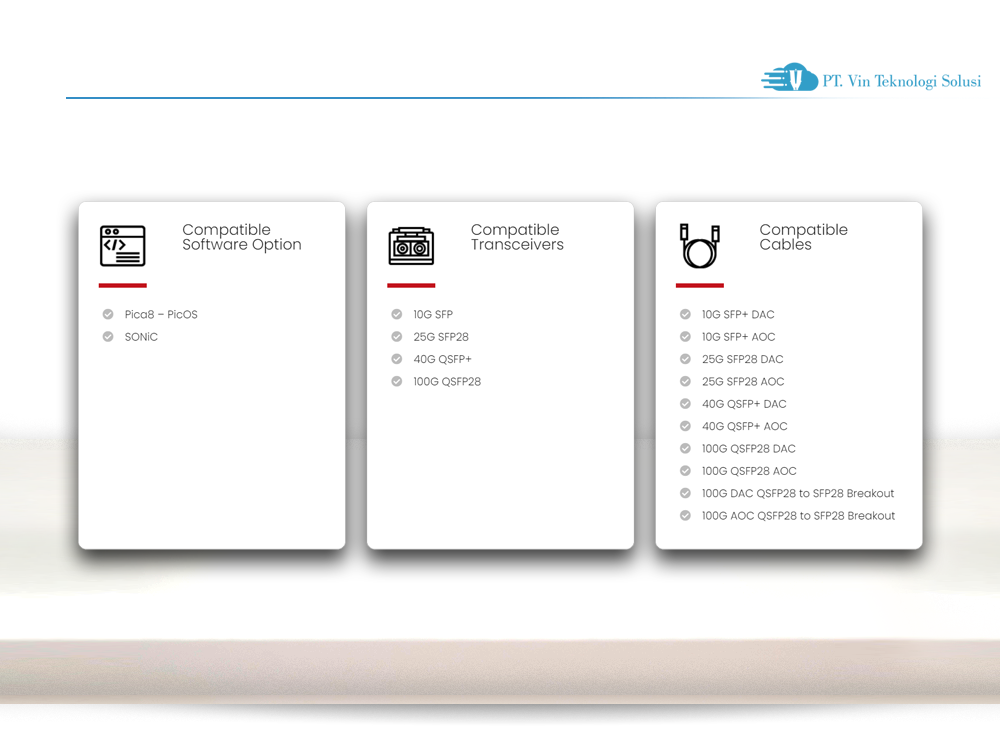Screen dimensions: 1000x750
Task: Select the 40G QSFP+ AOC cable text
Action: [x=745, y=426]
